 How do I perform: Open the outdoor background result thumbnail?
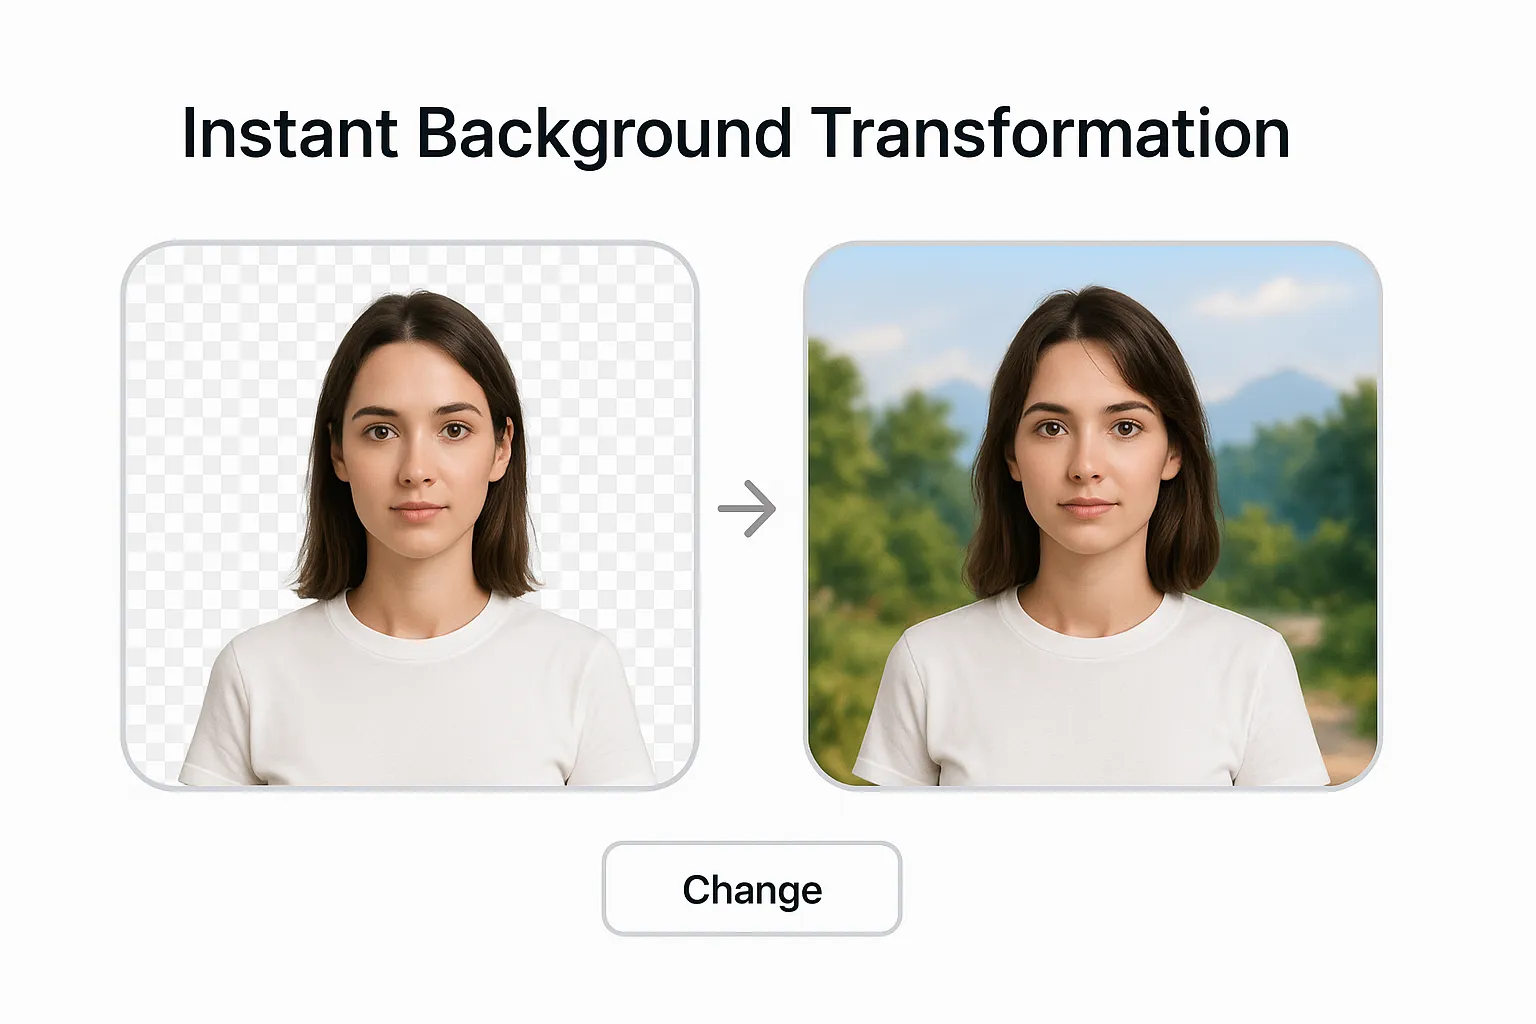click(x=1095, y=515)
